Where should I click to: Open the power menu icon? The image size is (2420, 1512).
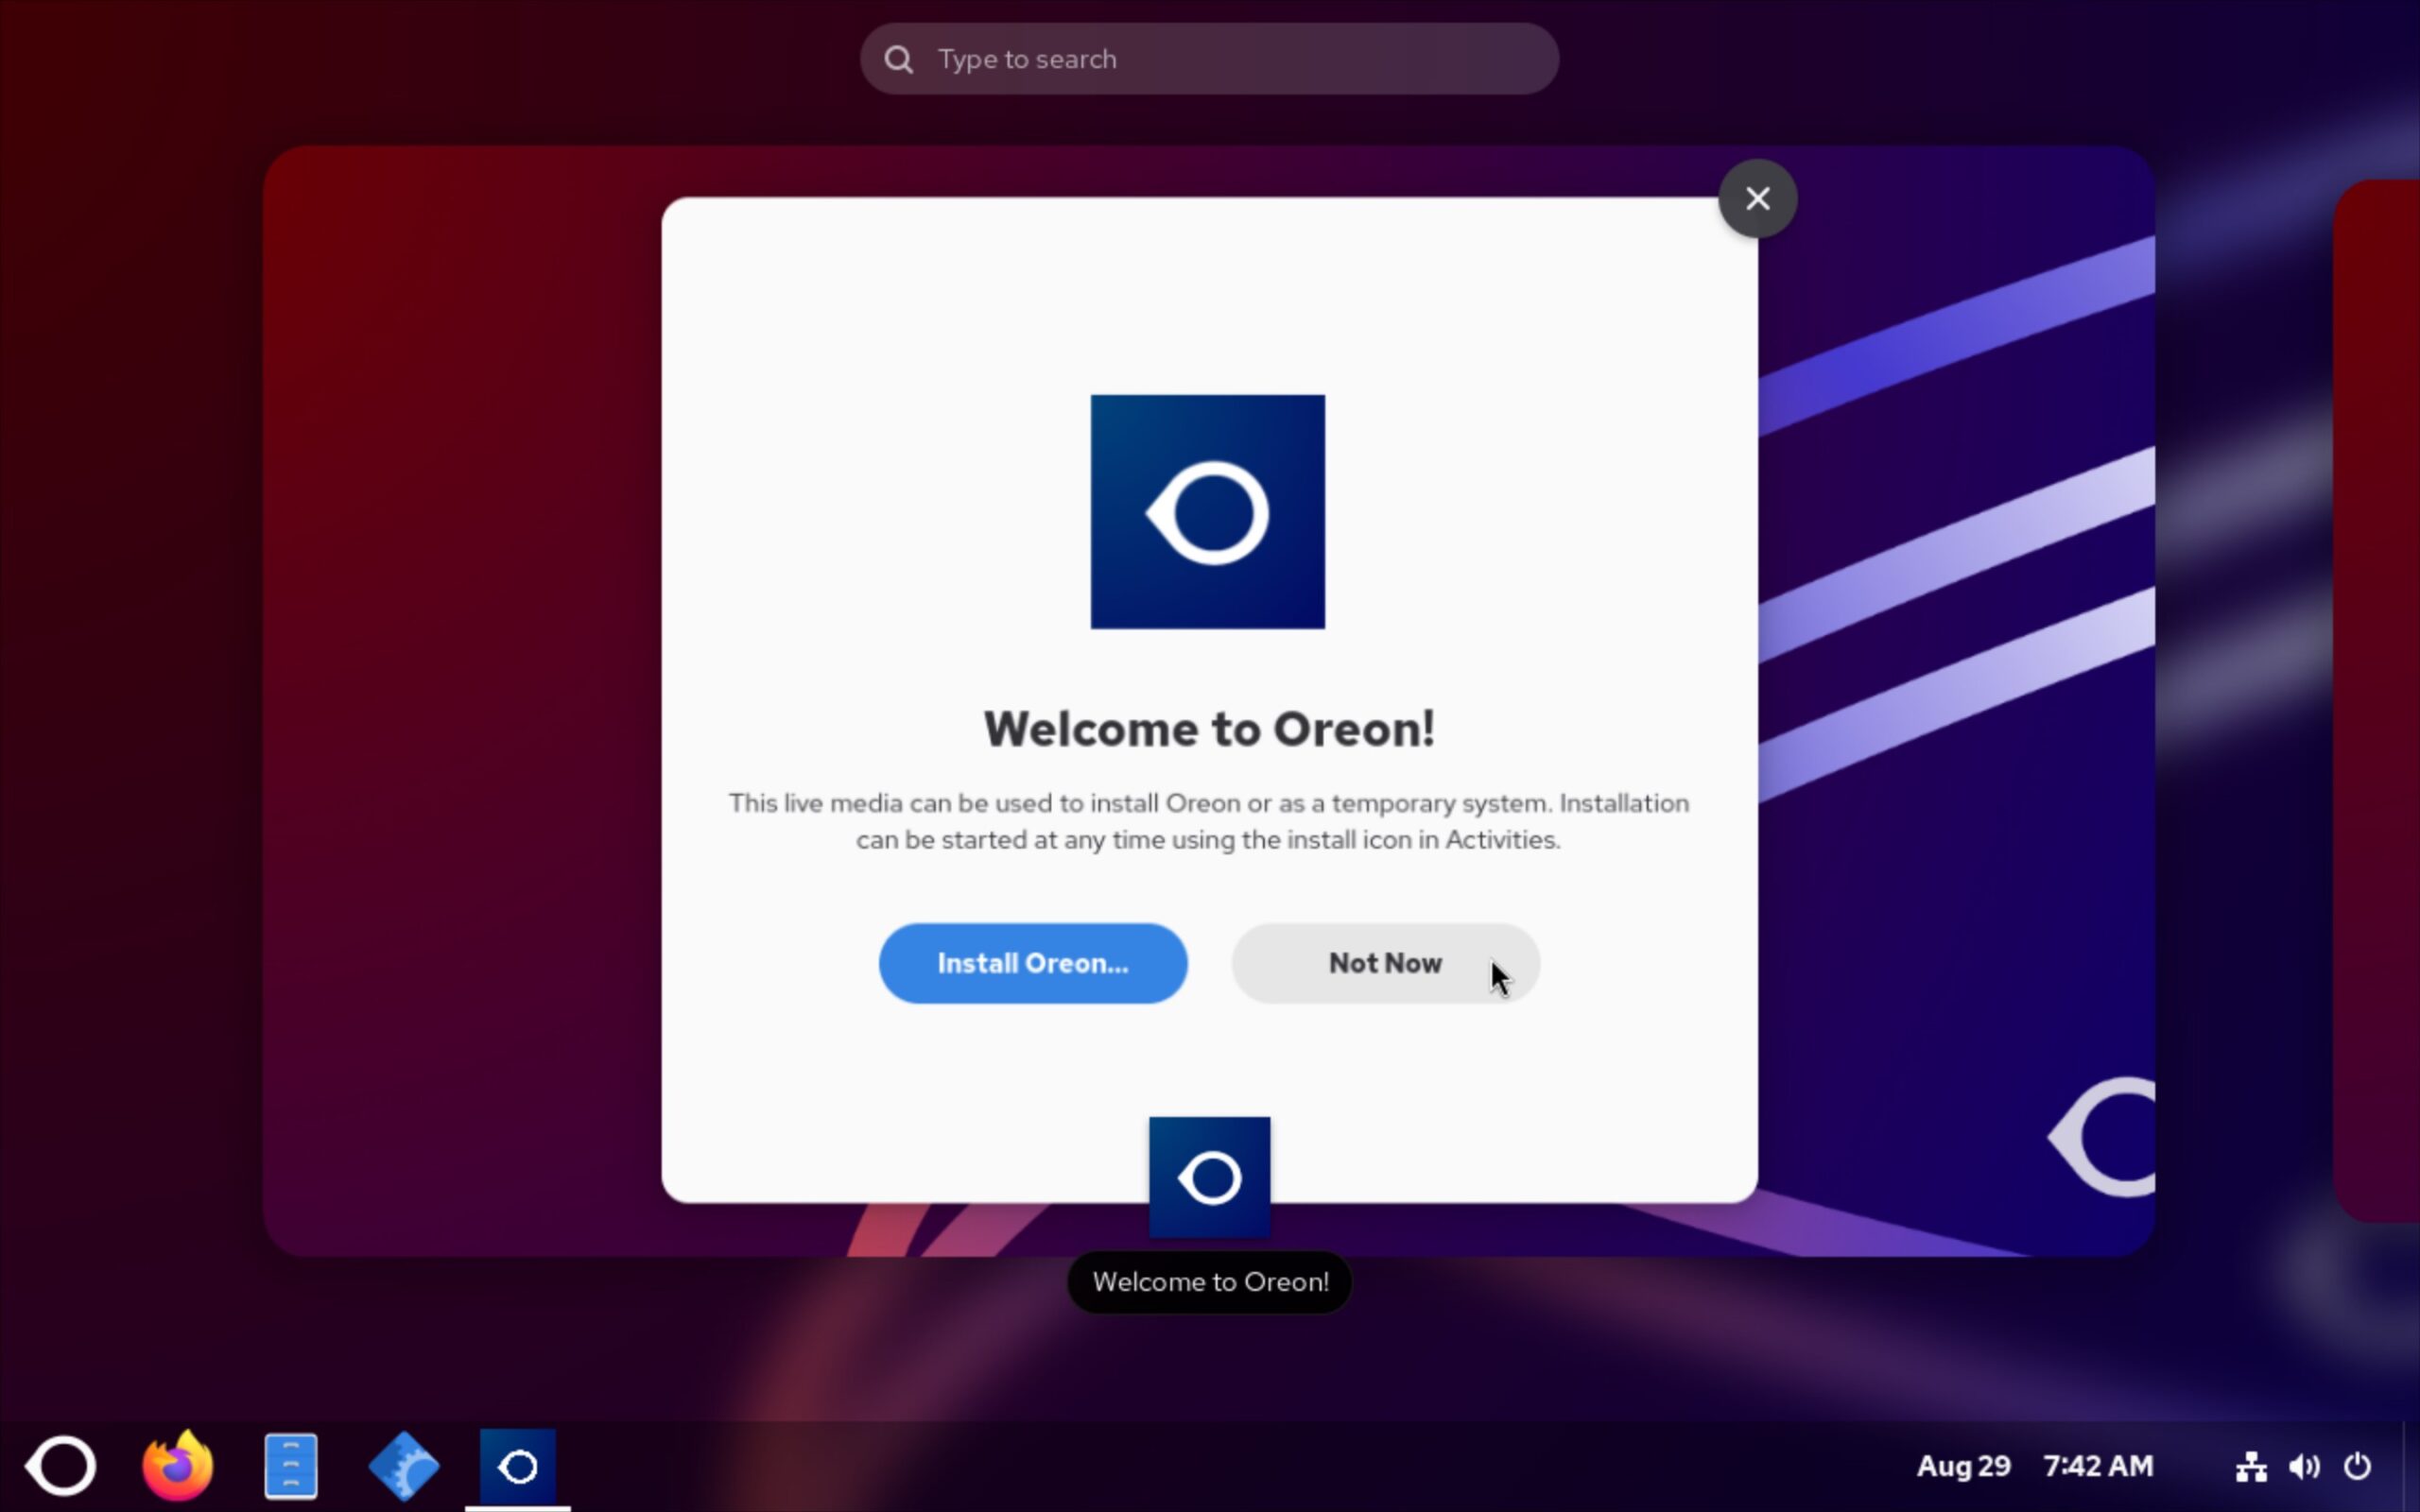[2357, 1467]
